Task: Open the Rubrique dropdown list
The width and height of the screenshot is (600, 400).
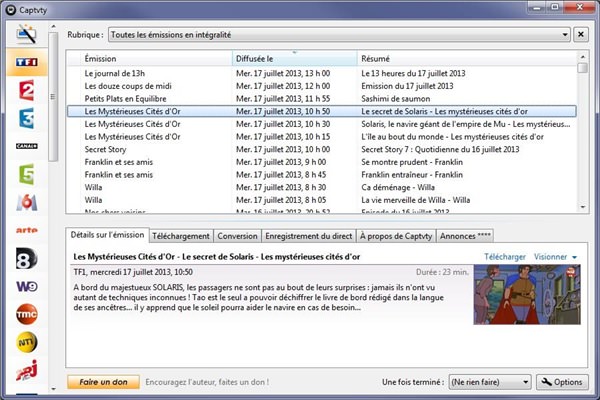Action: 339,35
